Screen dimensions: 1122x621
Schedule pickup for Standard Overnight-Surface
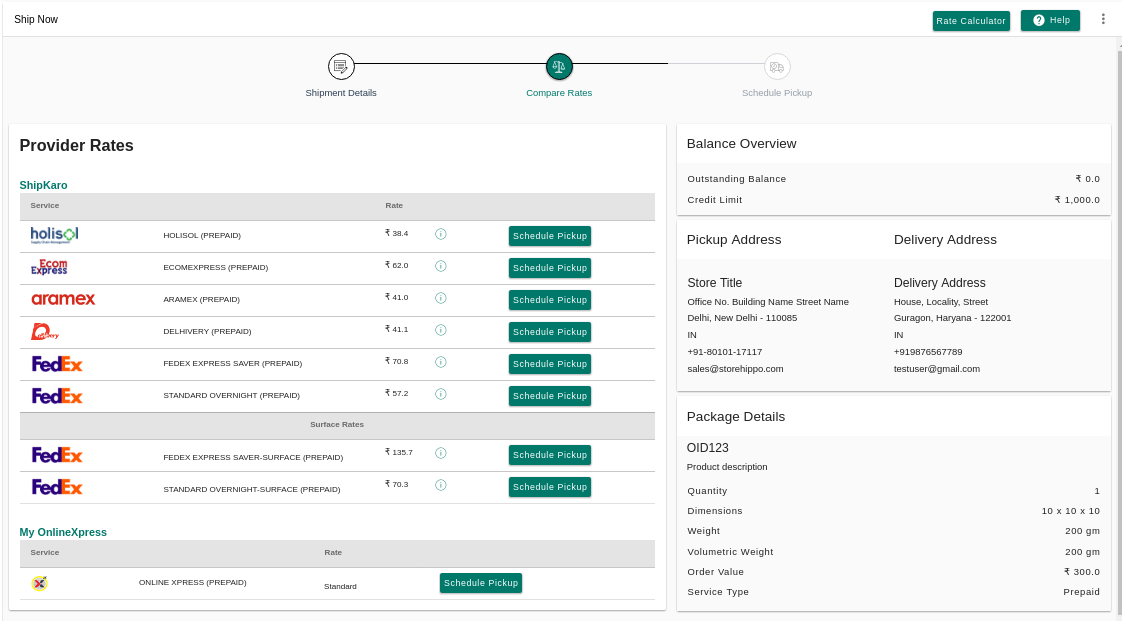(x=550, y=487)
